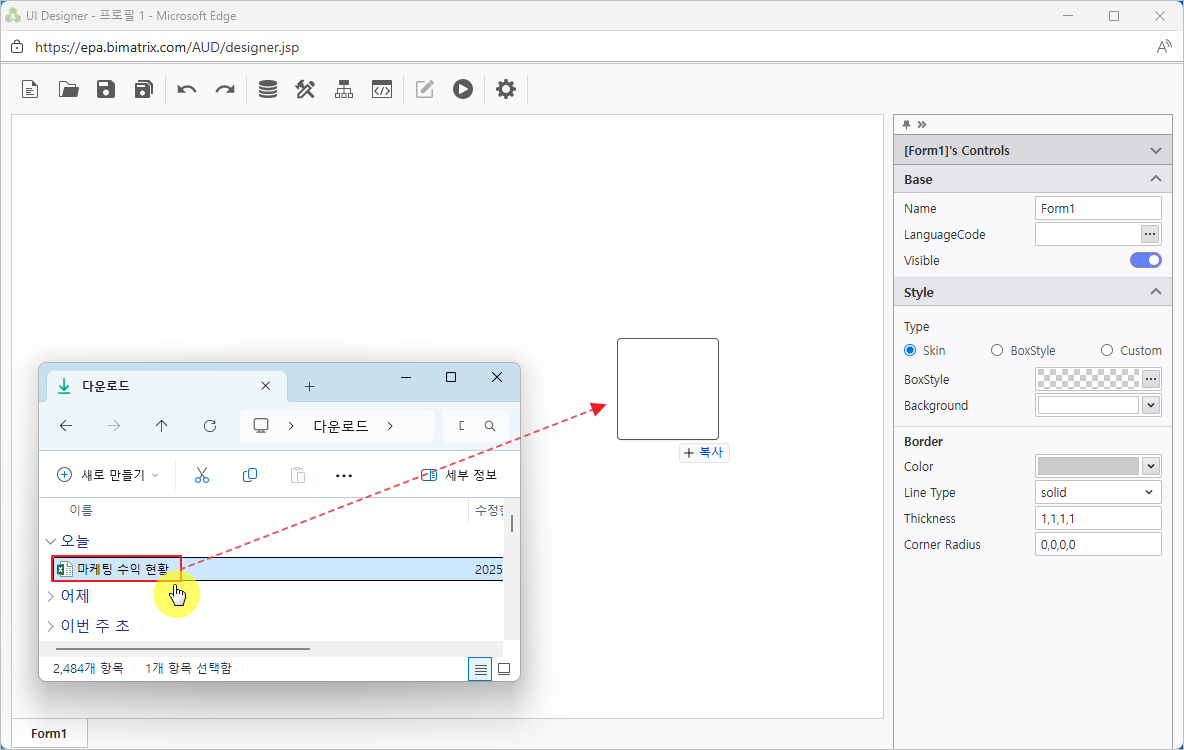The height and width of the screenshot is (750, 1184).
Task: Switch to the Form1 tab
Action: pyautogui.click(x=49, y=733)
